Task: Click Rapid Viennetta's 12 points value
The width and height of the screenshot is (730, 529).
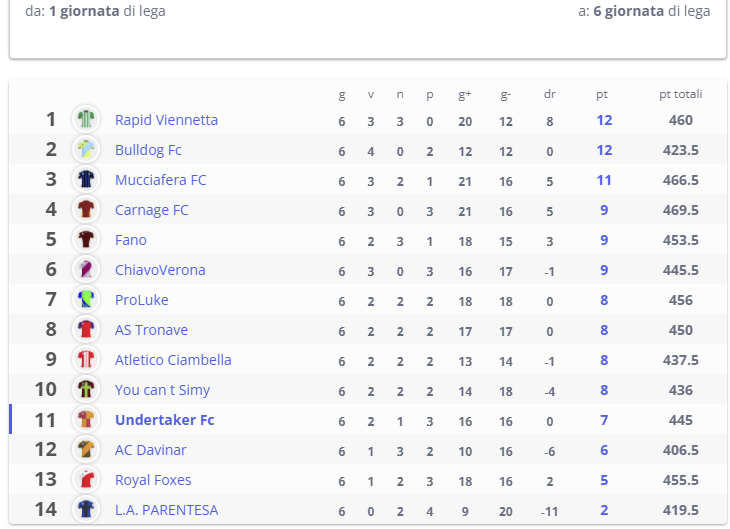Action: point(604,120)
